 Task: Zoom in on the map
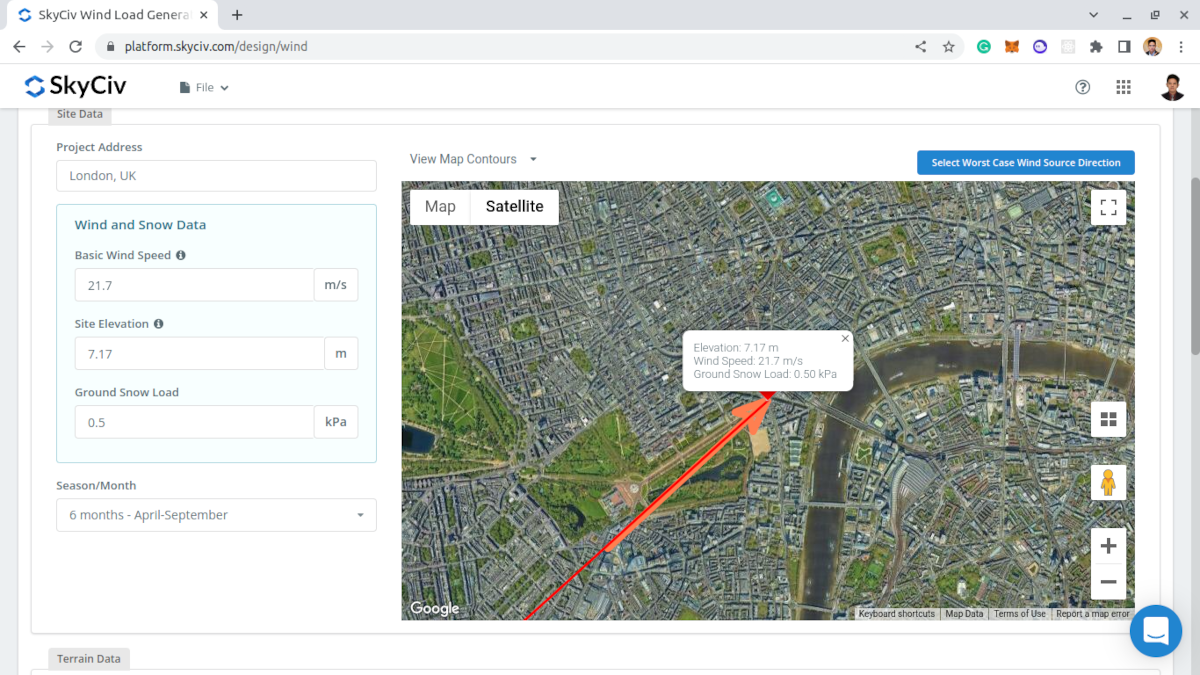[x=1108, y=546]
